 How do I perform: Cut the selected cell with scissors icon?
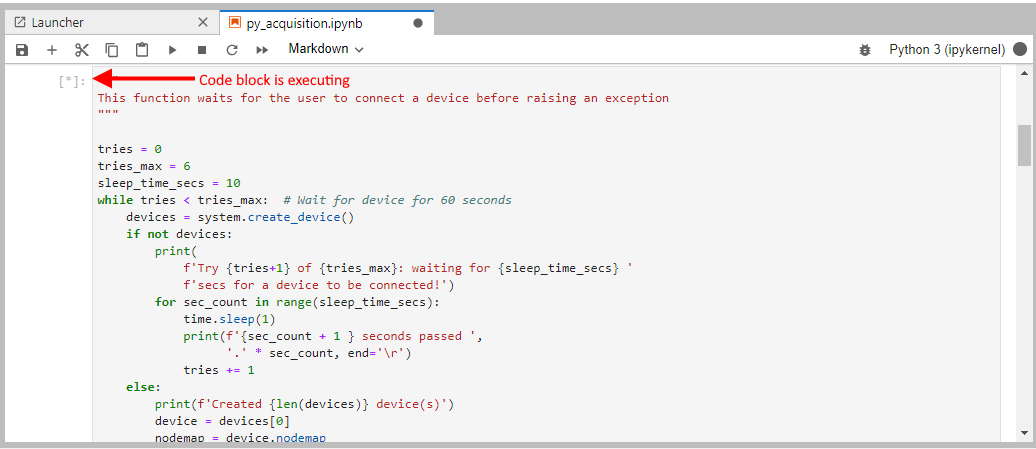point(82,49)
